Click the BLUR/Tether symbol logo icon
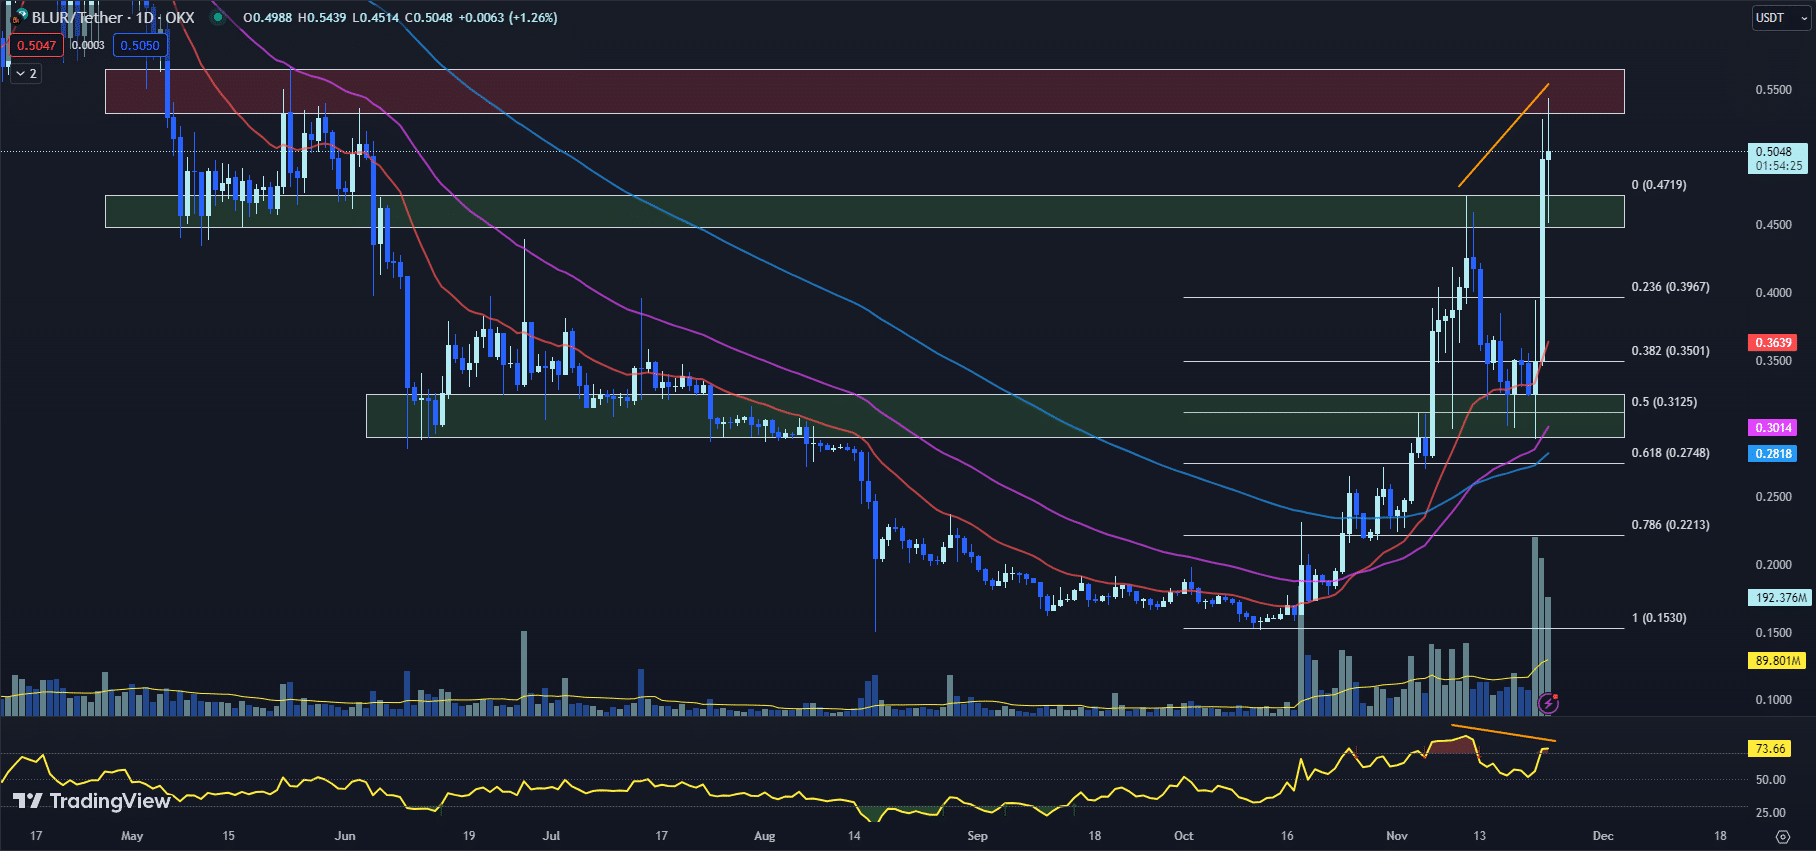This screenshot has height=851, width=1816. tap(16, 18)
